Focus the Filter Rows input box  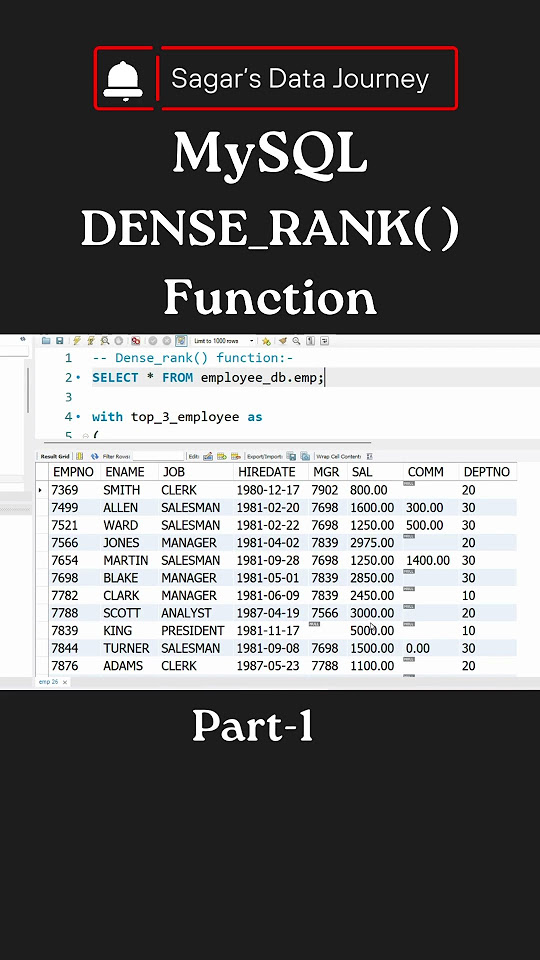click(x=158, y=456)
